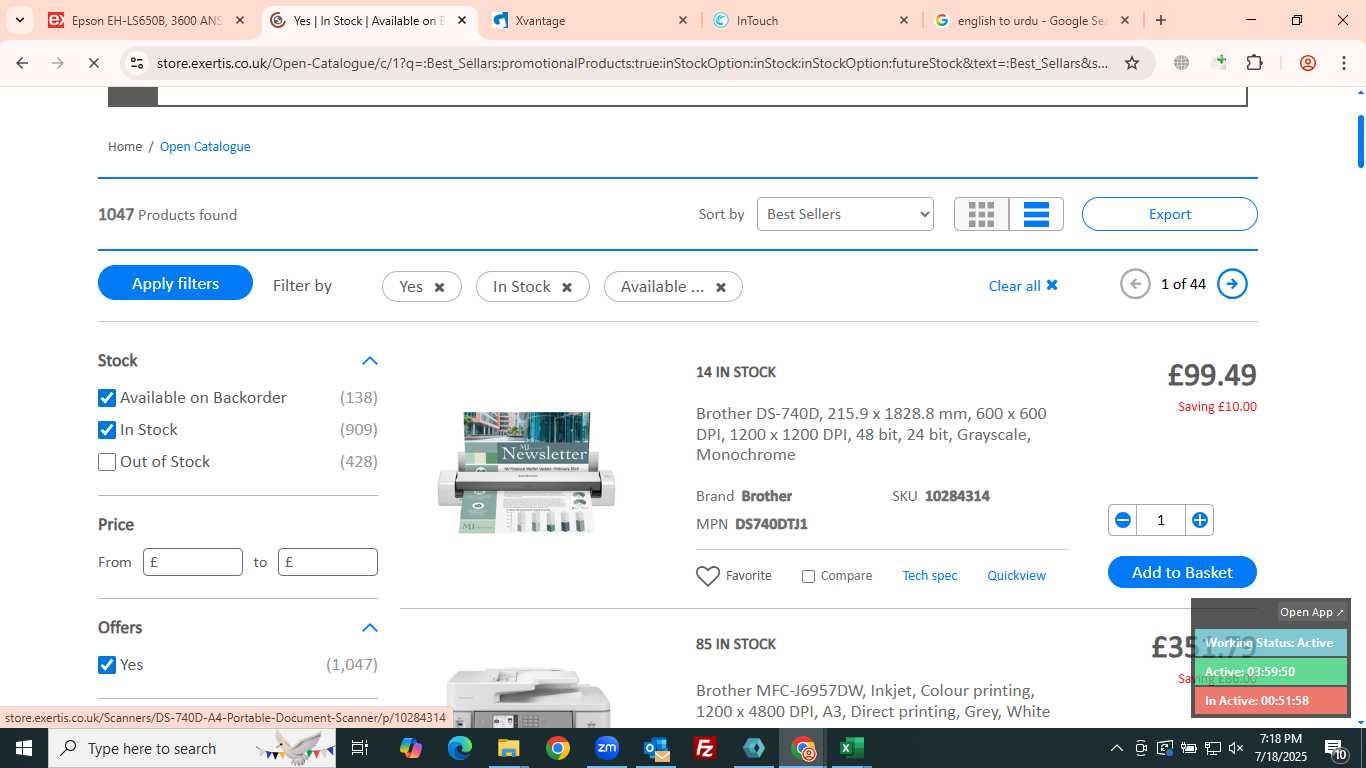Decrease quantity for Brother DS-740D
Image resolution: width=1366 pixels, height=768 pixels.
click(x=1122, y=520)
